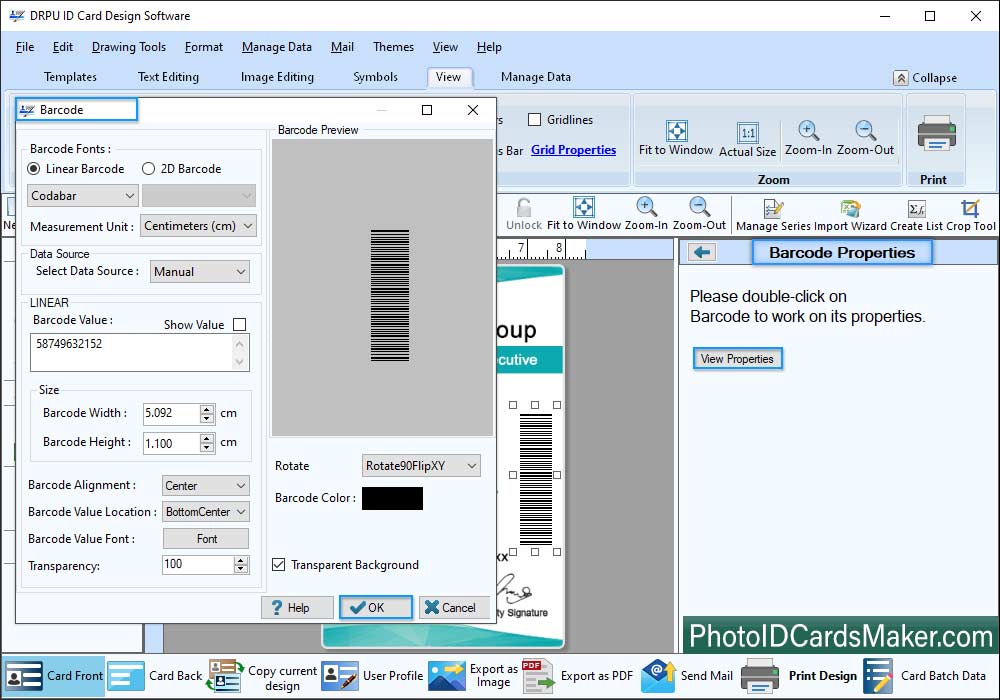1000x700 pixels.
Task: Open User Profile
Action: click(x=372, y=676)
